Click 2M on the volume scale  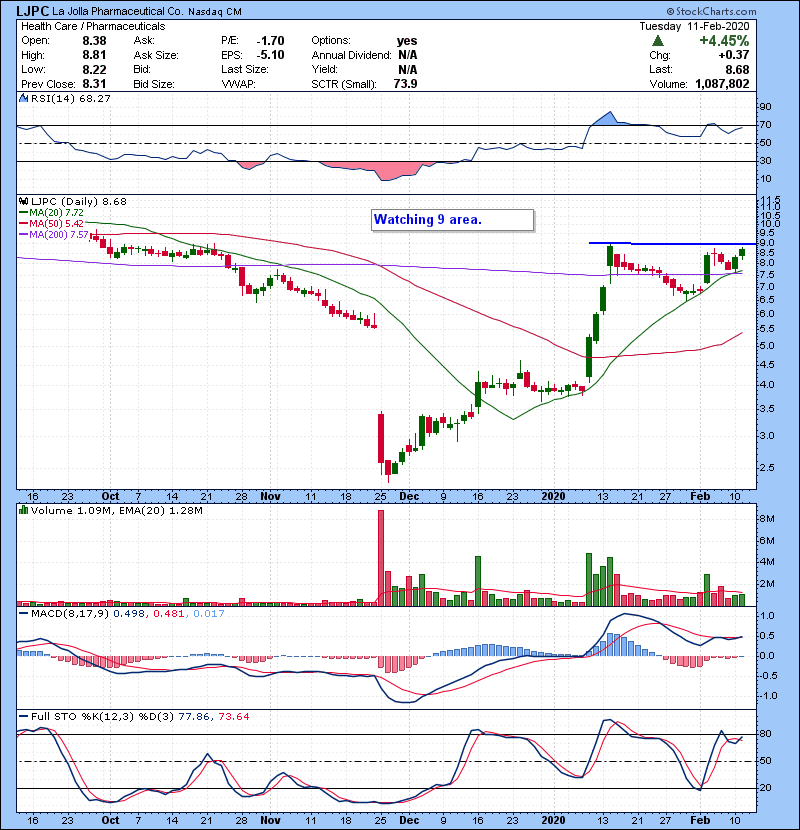(x=767, y=584)
